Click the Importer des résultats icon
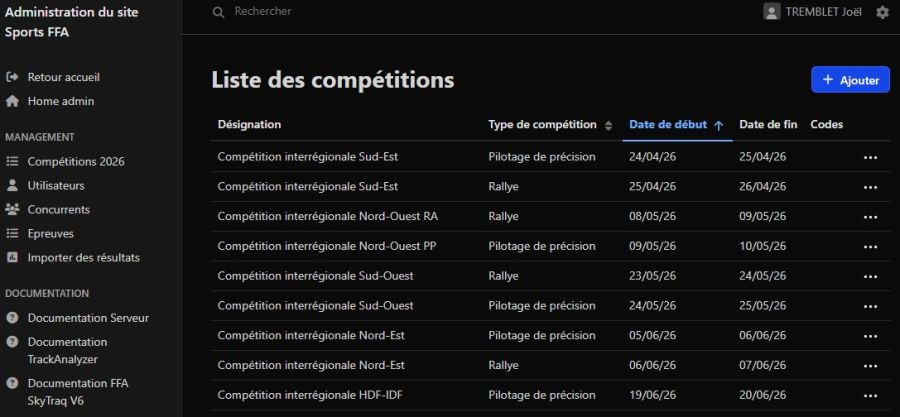This screenshot has height=417, width=900. click(x=12, y=257)
